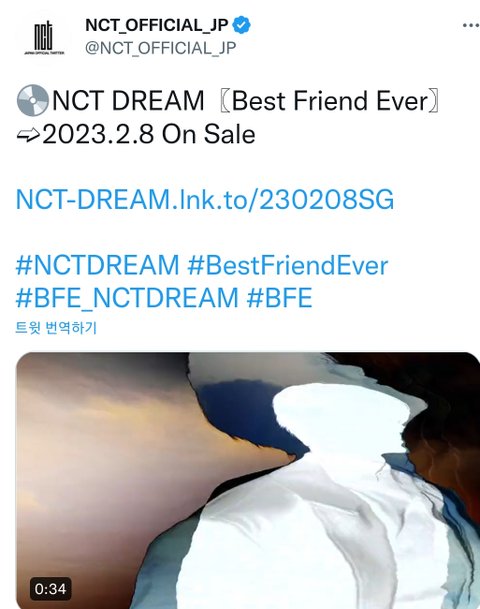480x609 pixels.
Task: Open the three-dot more options menu
Action: coord(471,26)
